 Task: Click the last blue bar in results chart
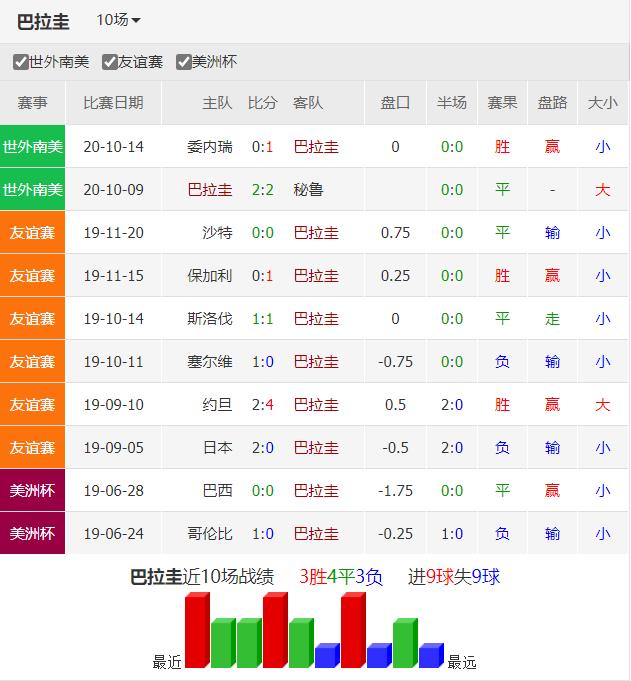430,655
